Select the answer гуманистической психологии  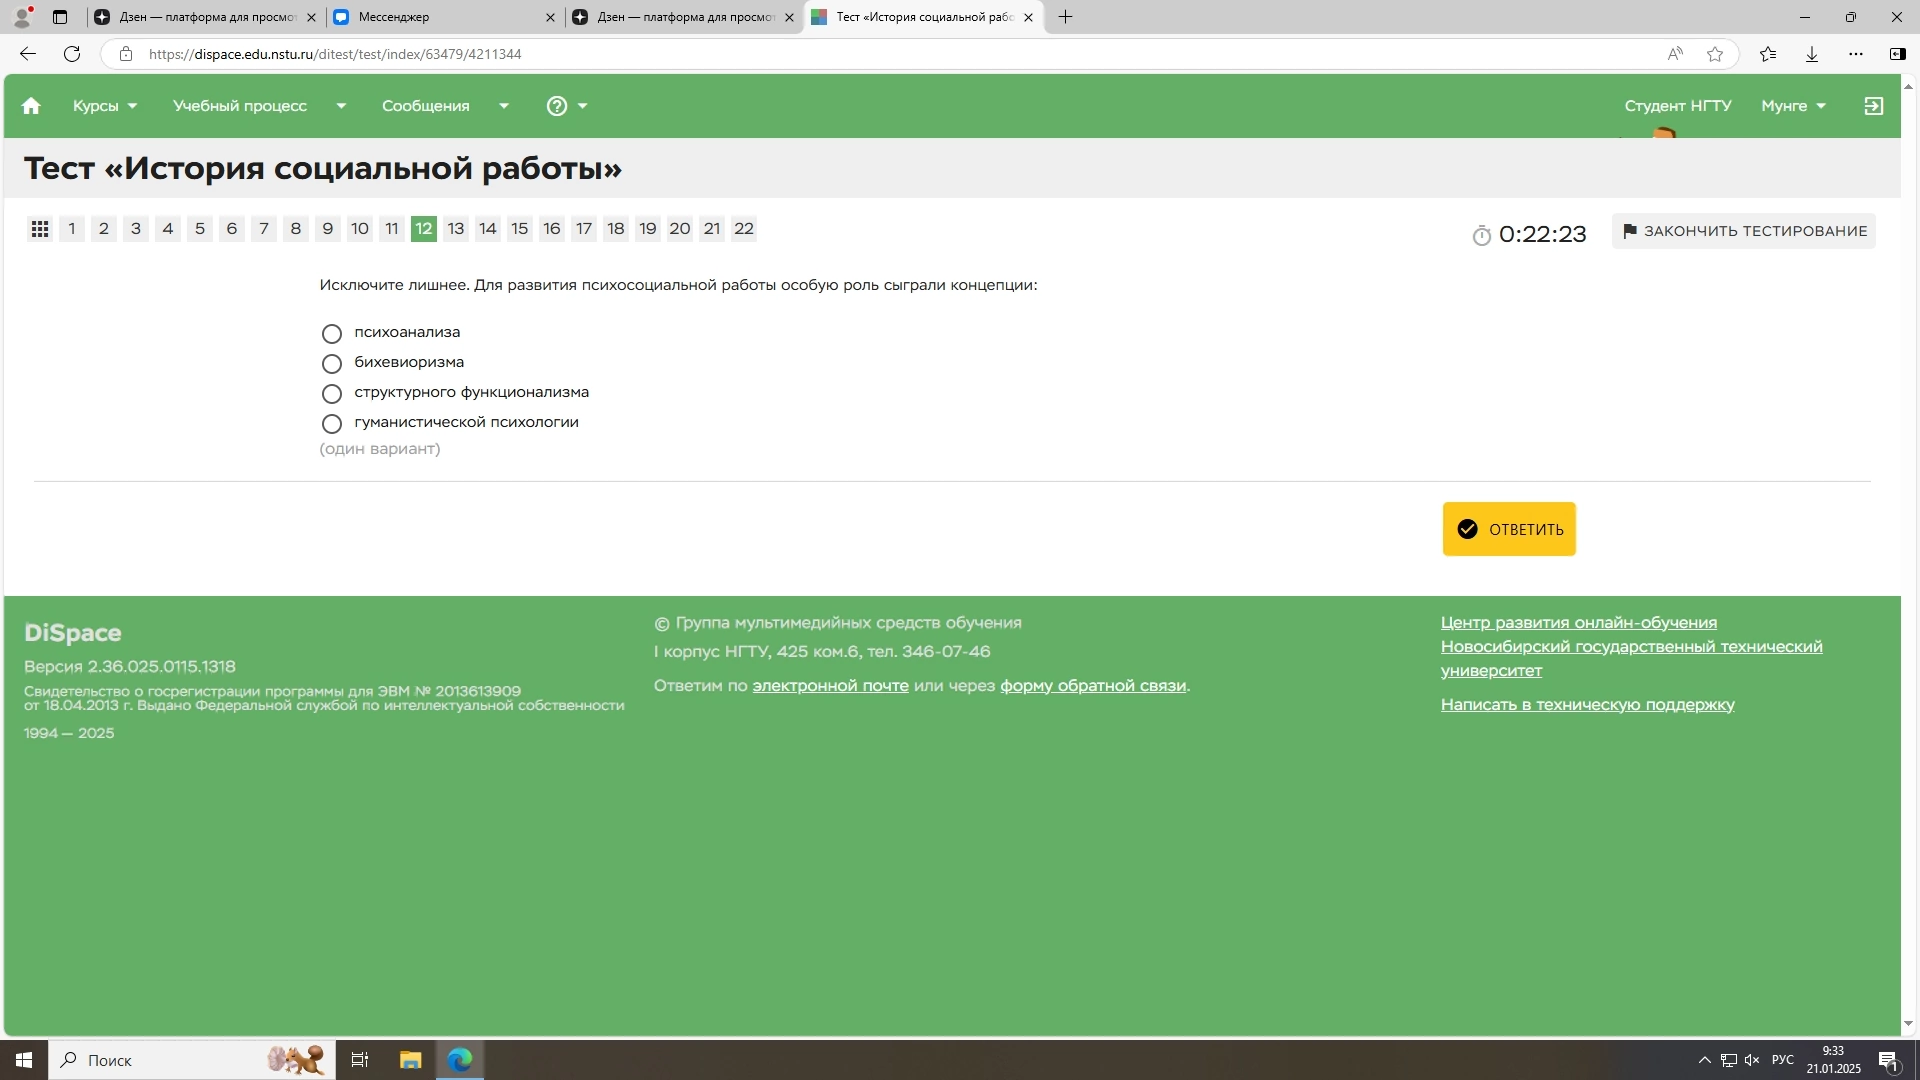pyautogui.click(x=332, y=423)
